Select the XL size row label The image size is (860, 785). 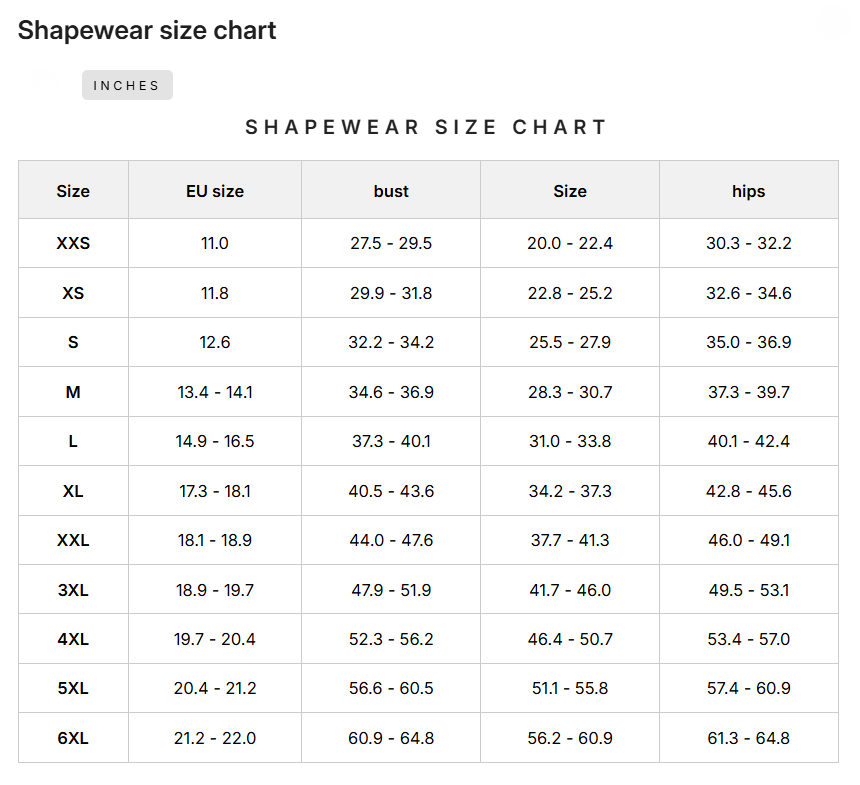click(72, 490)
